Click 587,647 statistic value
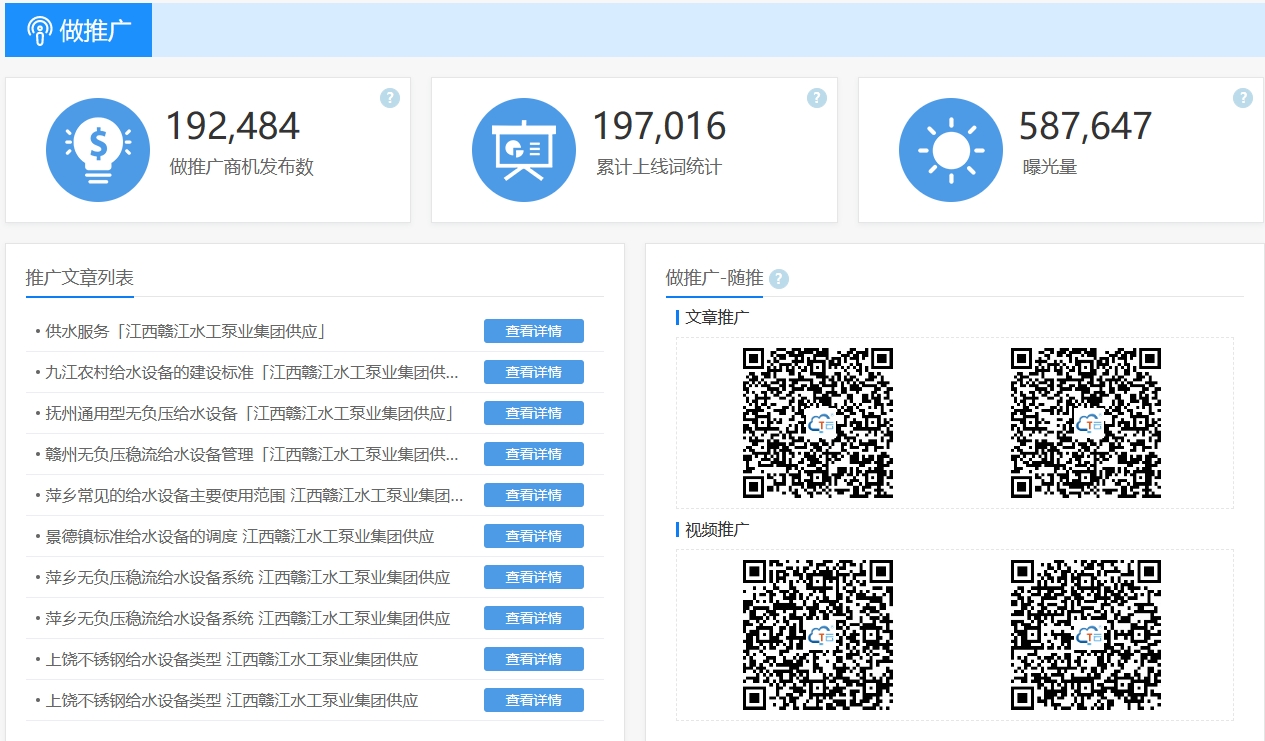Image resolution: width=1265 pixels, height=741 pixels. click(x=1086, y=126)
